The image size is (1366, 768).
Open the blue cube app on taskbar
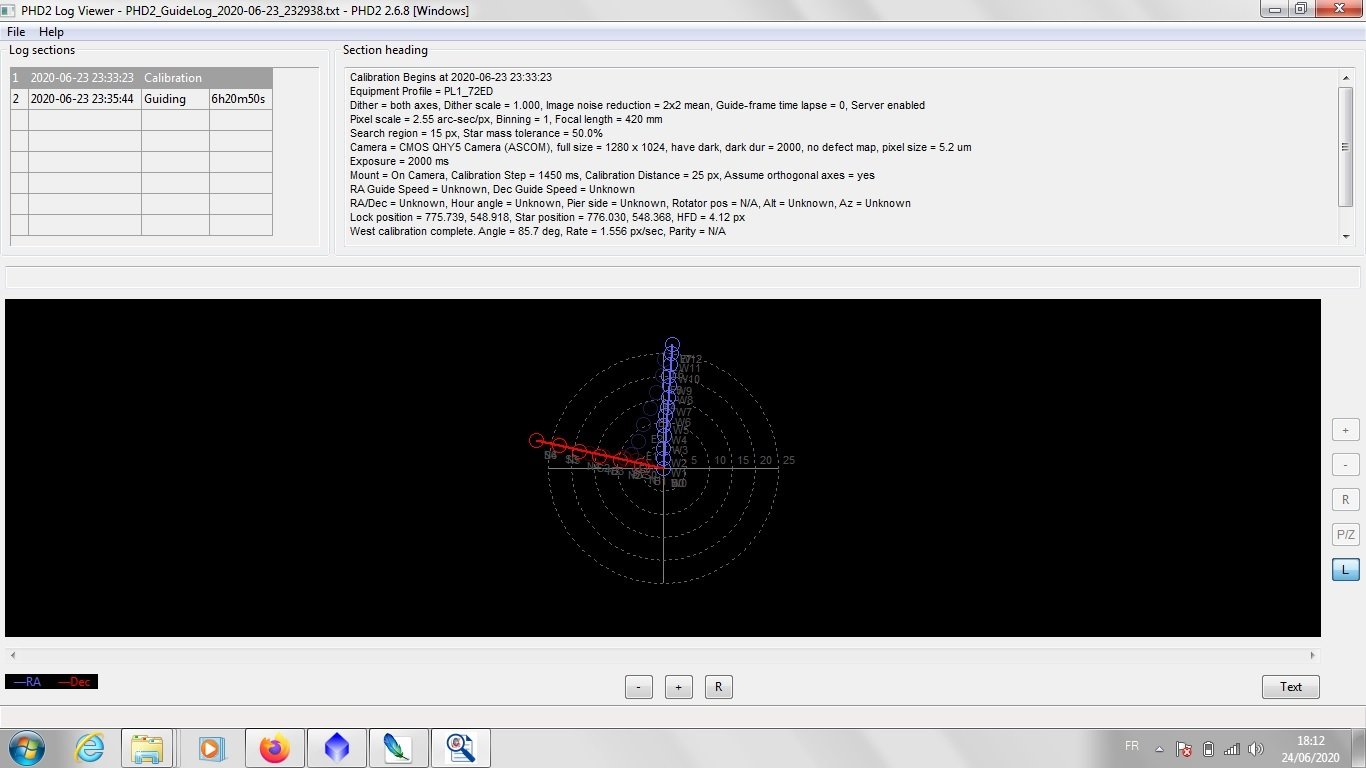click(337, 748)
